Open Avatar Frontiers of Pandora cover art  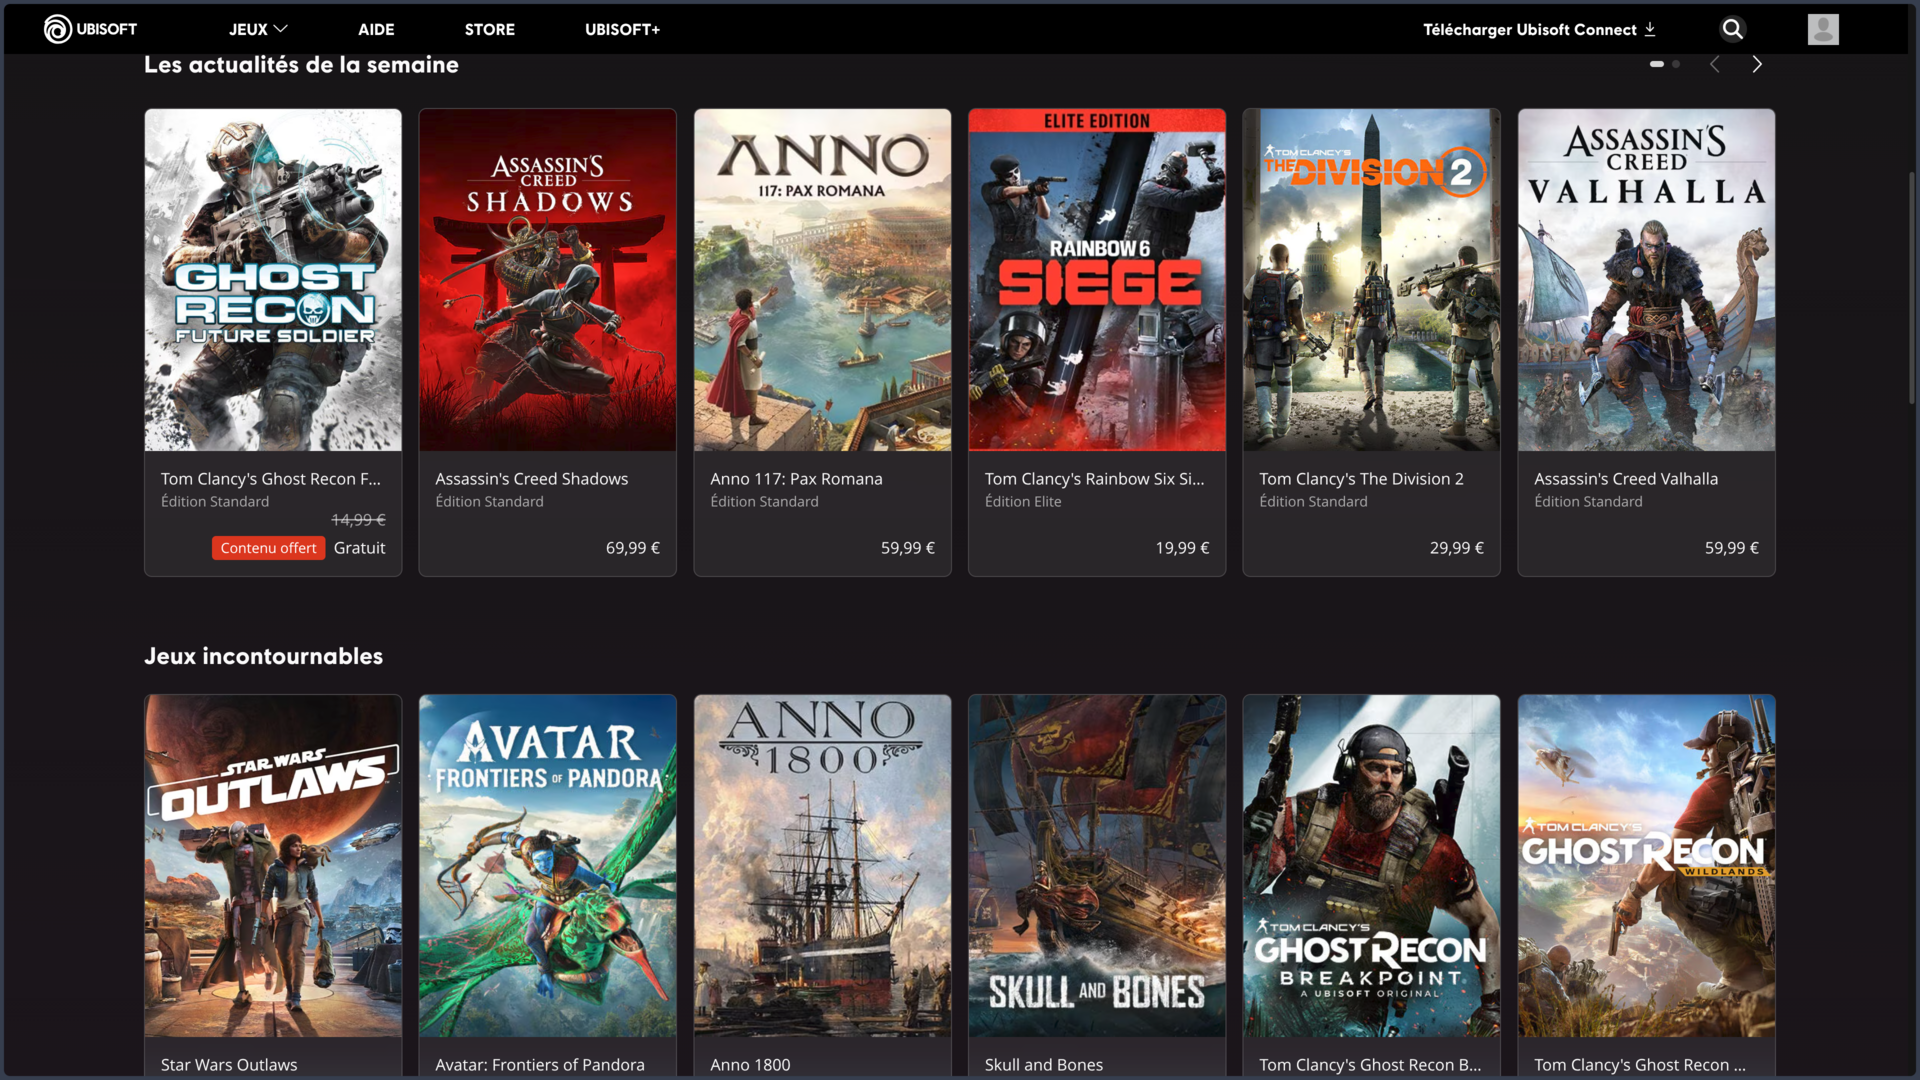click(548, 866)
